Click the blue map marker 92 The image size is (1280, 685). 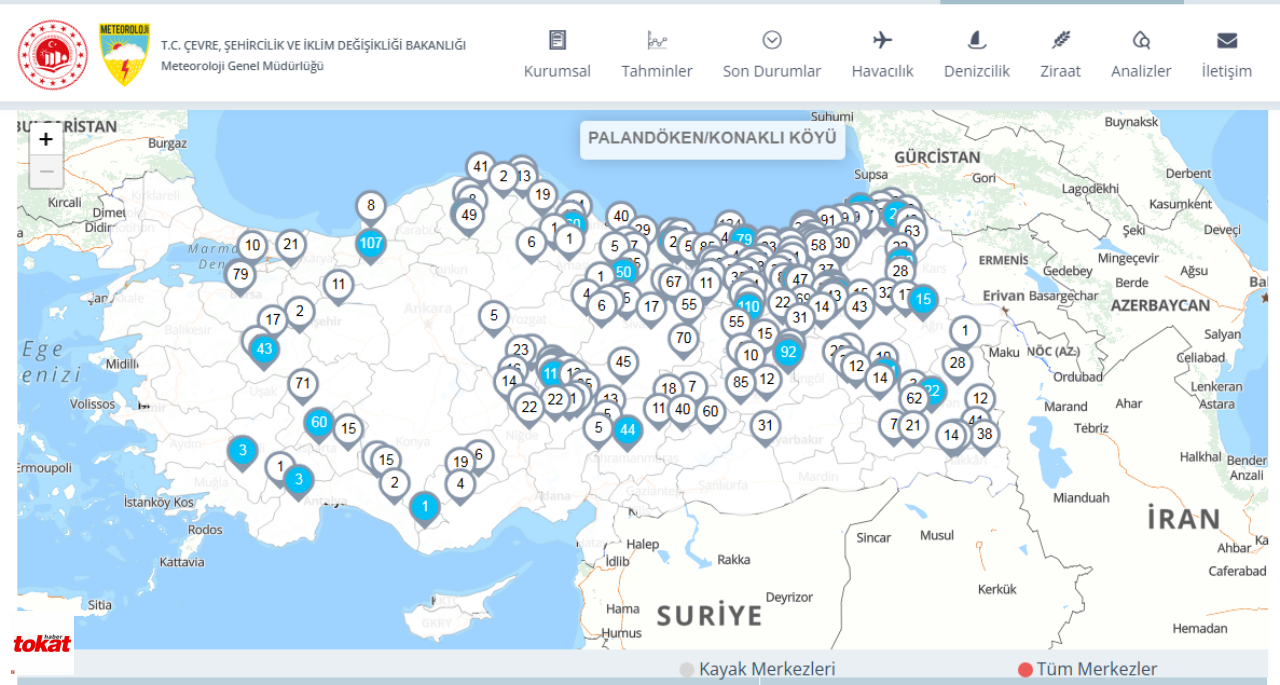[788, 352]
